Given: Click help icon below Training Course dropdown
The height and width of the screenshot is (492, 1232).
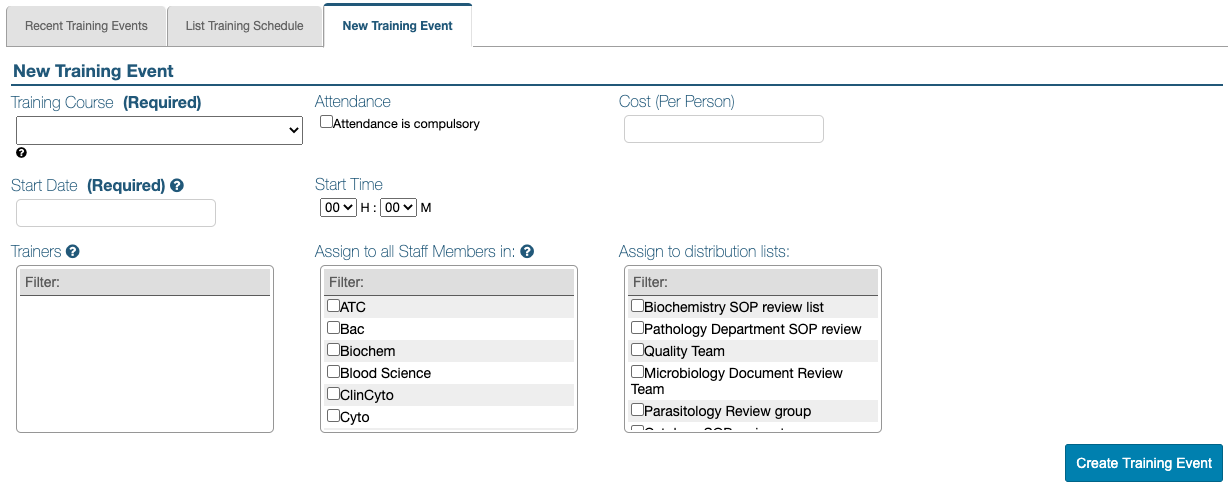Looking at the screenshot, I should click(x=22, y=153).
